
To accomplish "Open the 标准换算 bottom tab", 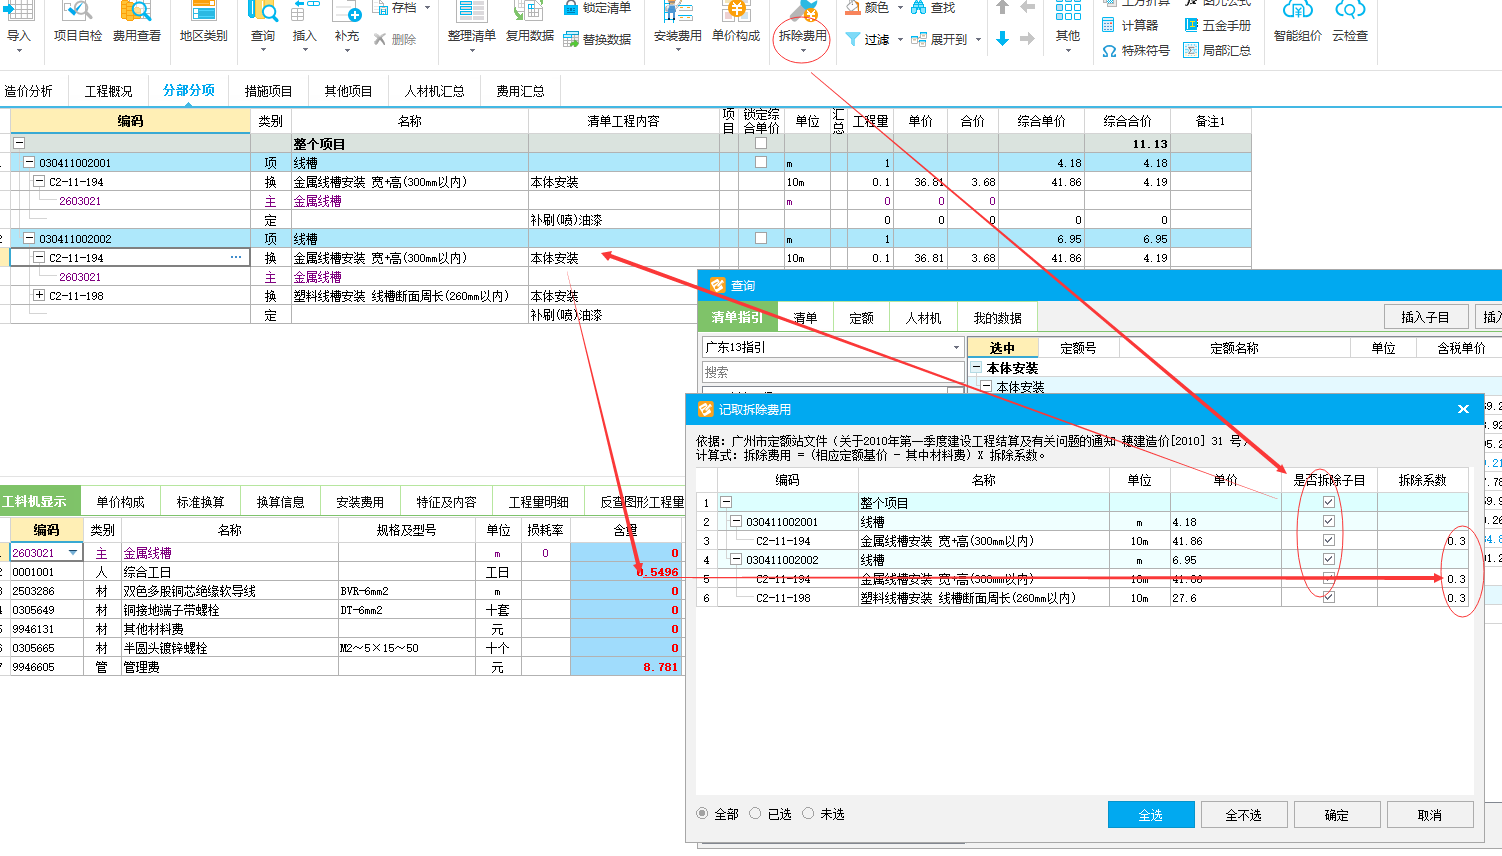I will pos(200,502).
